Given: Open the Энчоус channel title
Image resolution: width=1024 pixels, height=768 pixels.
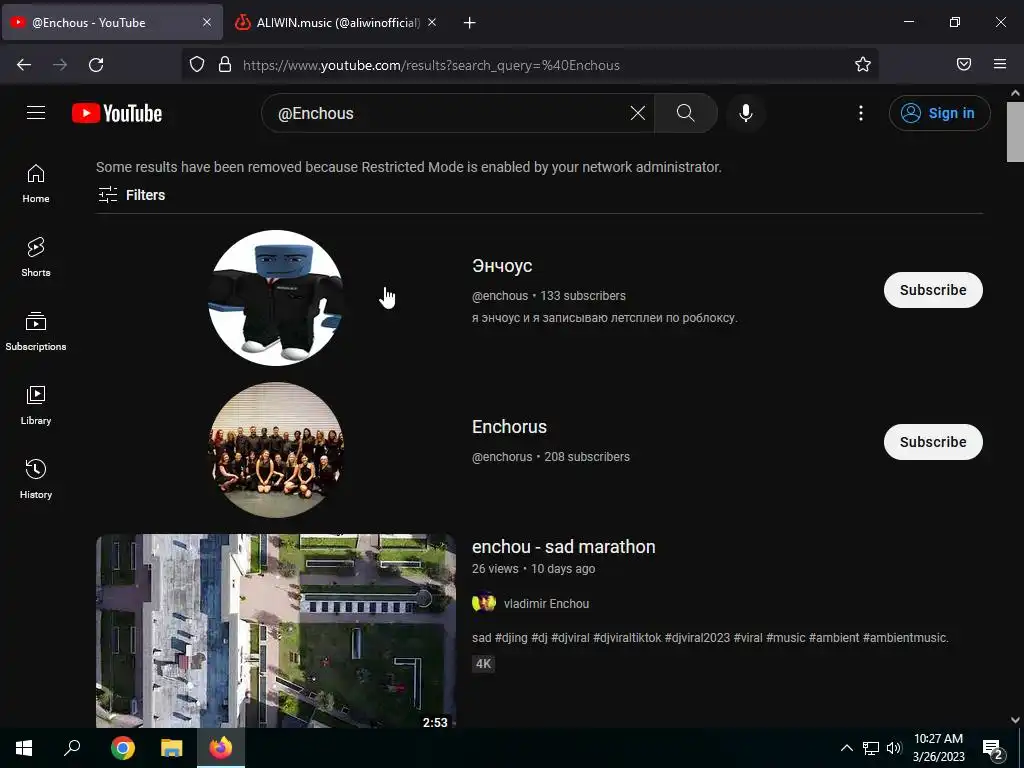Looking at the screenshot, I should point(502,266).
